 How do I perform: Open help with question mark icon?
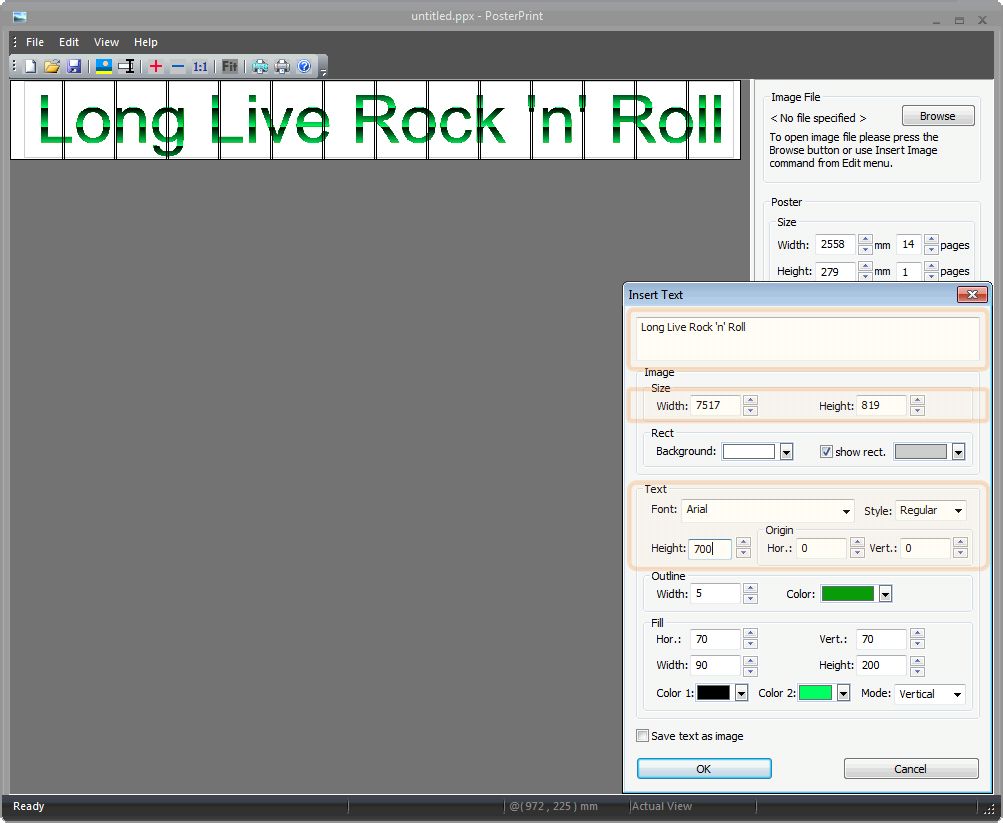(304, 67)
